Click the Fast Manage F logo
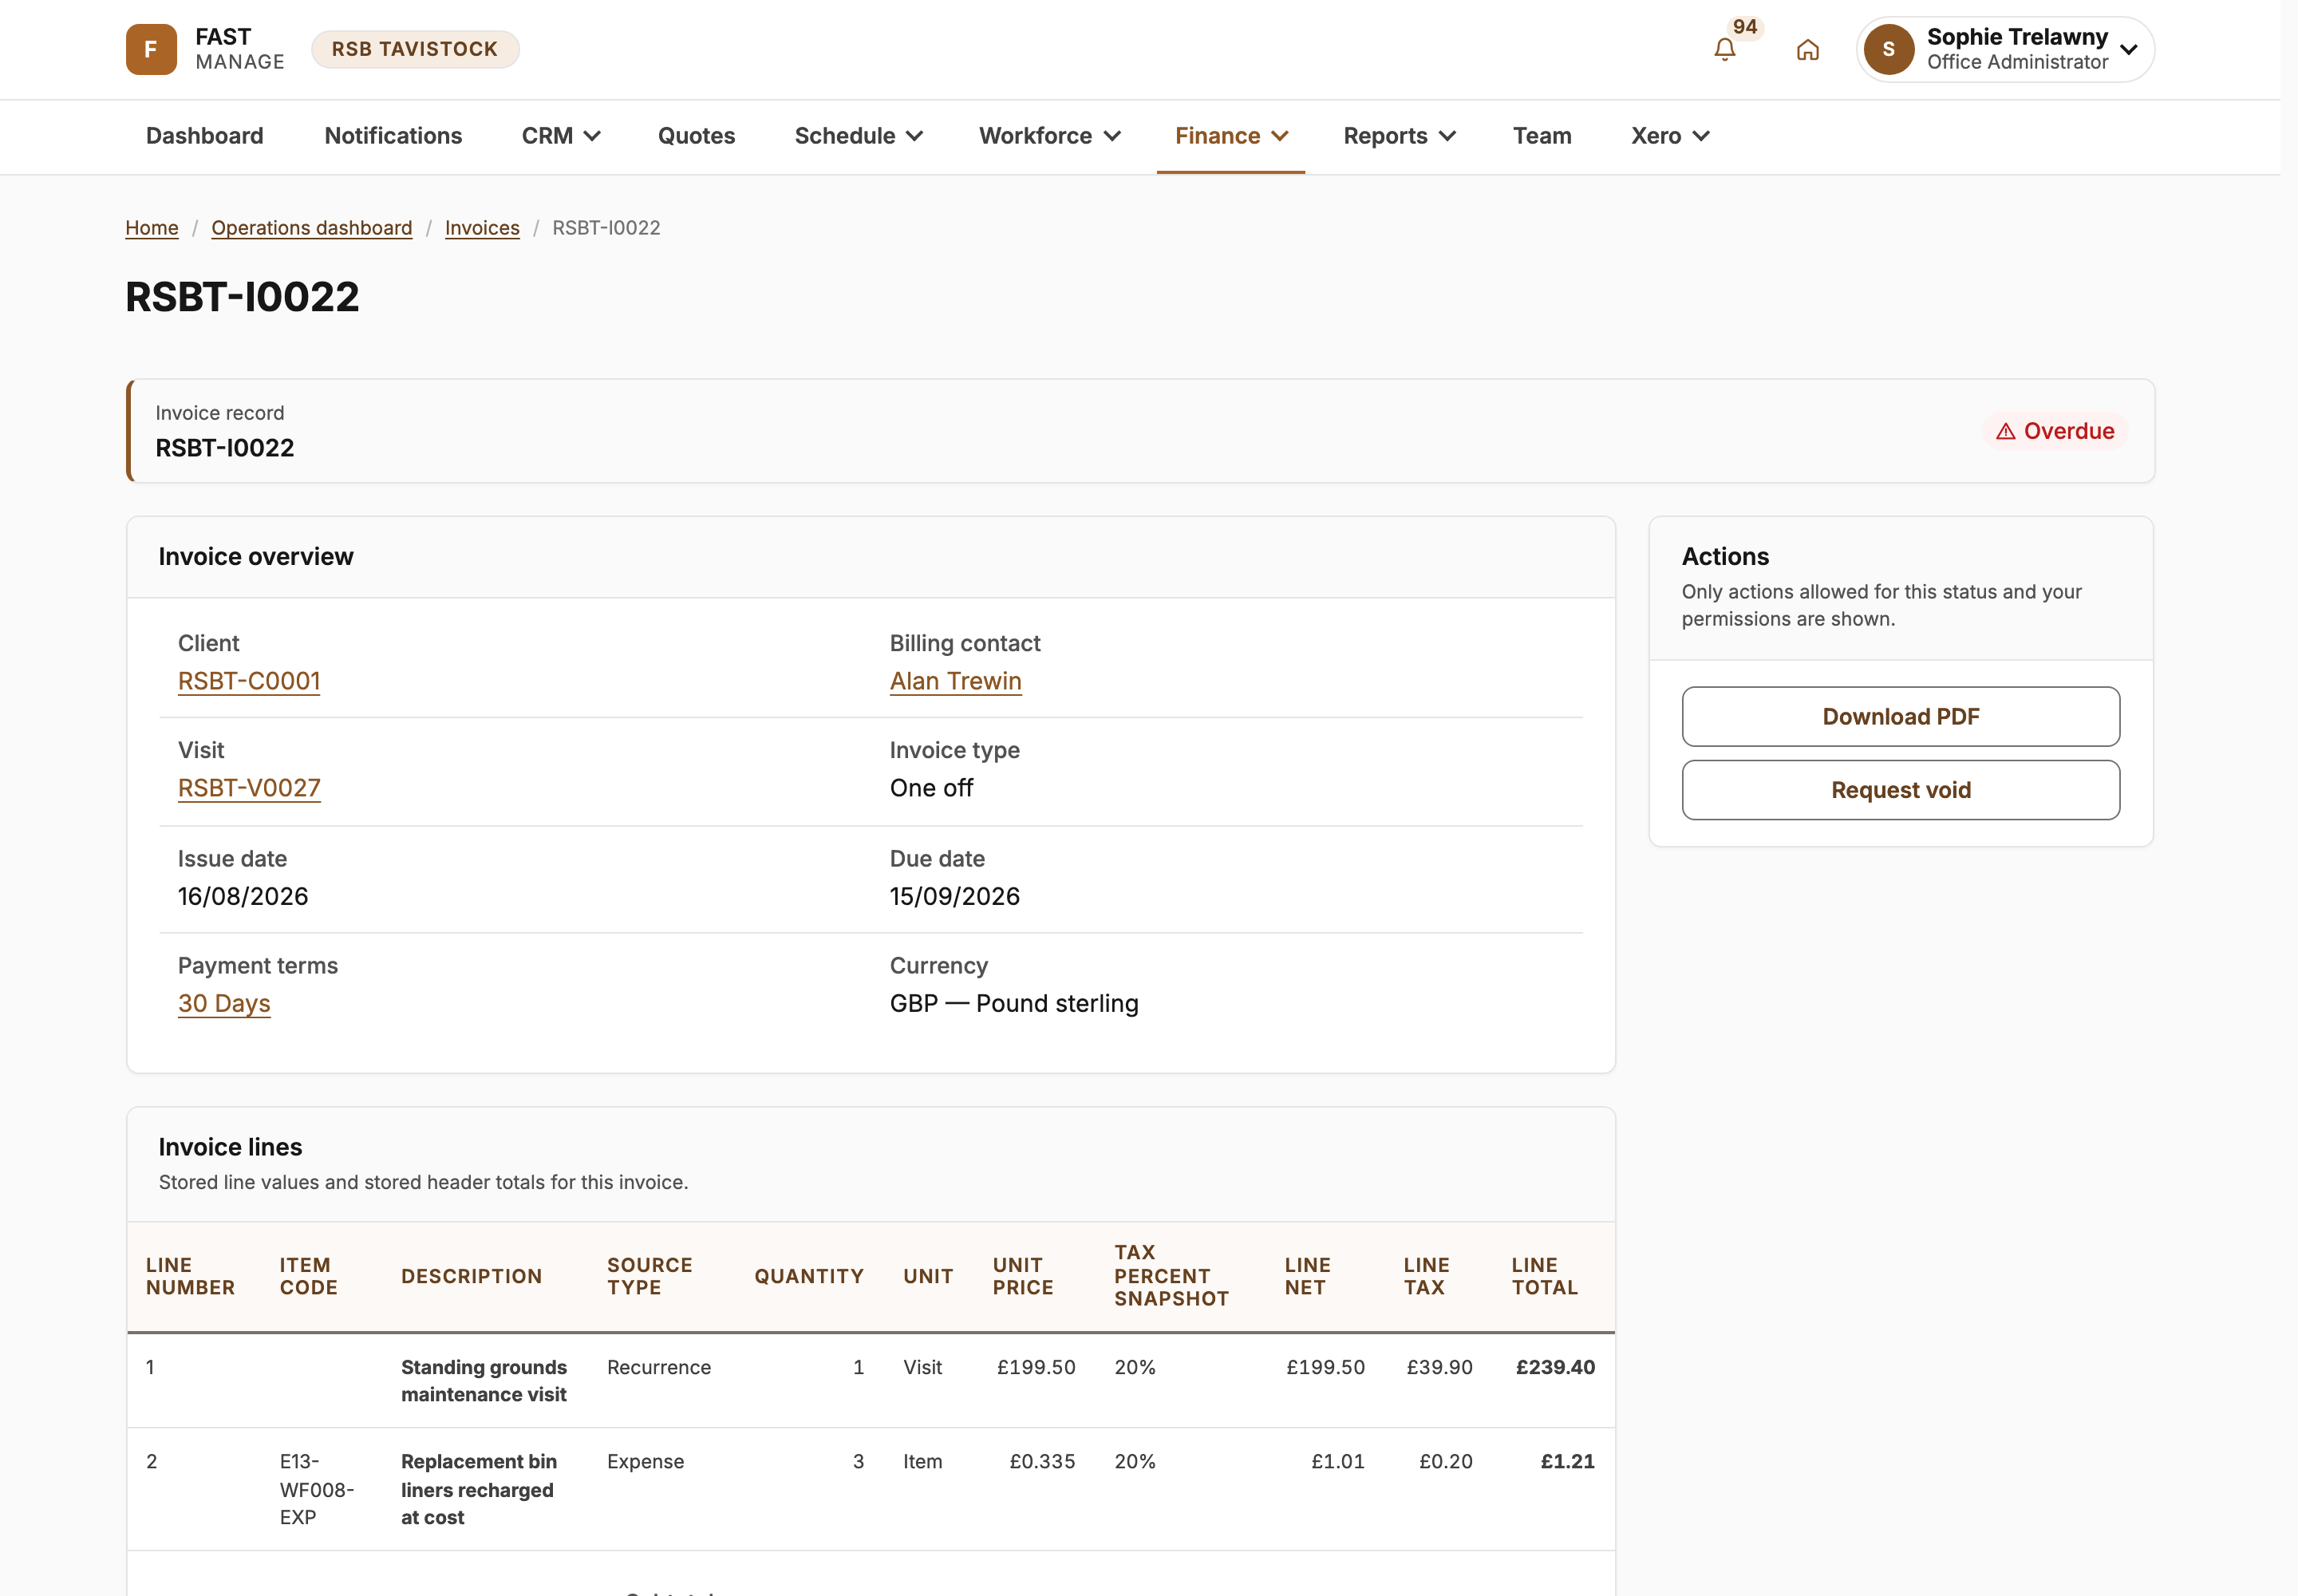This screenshot has height=1596, width=2298. pyautogui.click(x=151, y=49)
